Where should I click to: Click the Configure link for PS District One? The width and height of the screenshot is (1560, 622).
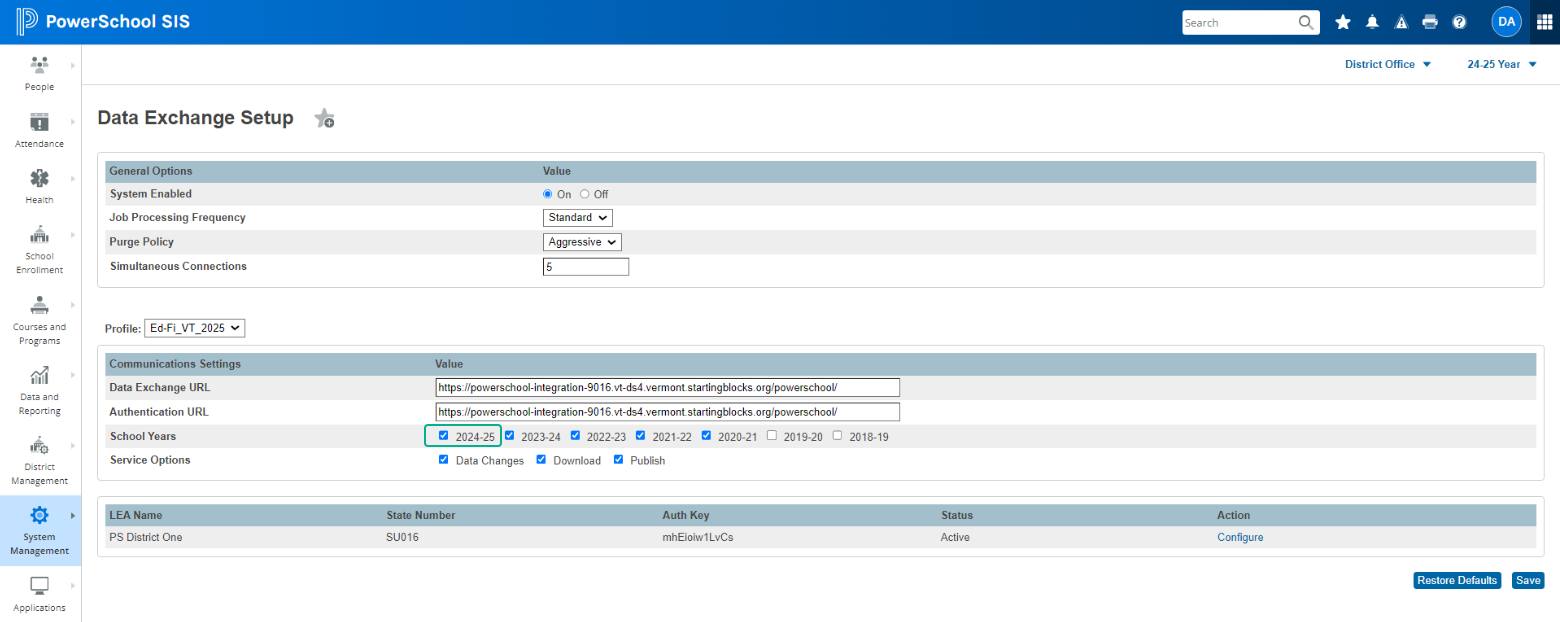point(1239,537)
